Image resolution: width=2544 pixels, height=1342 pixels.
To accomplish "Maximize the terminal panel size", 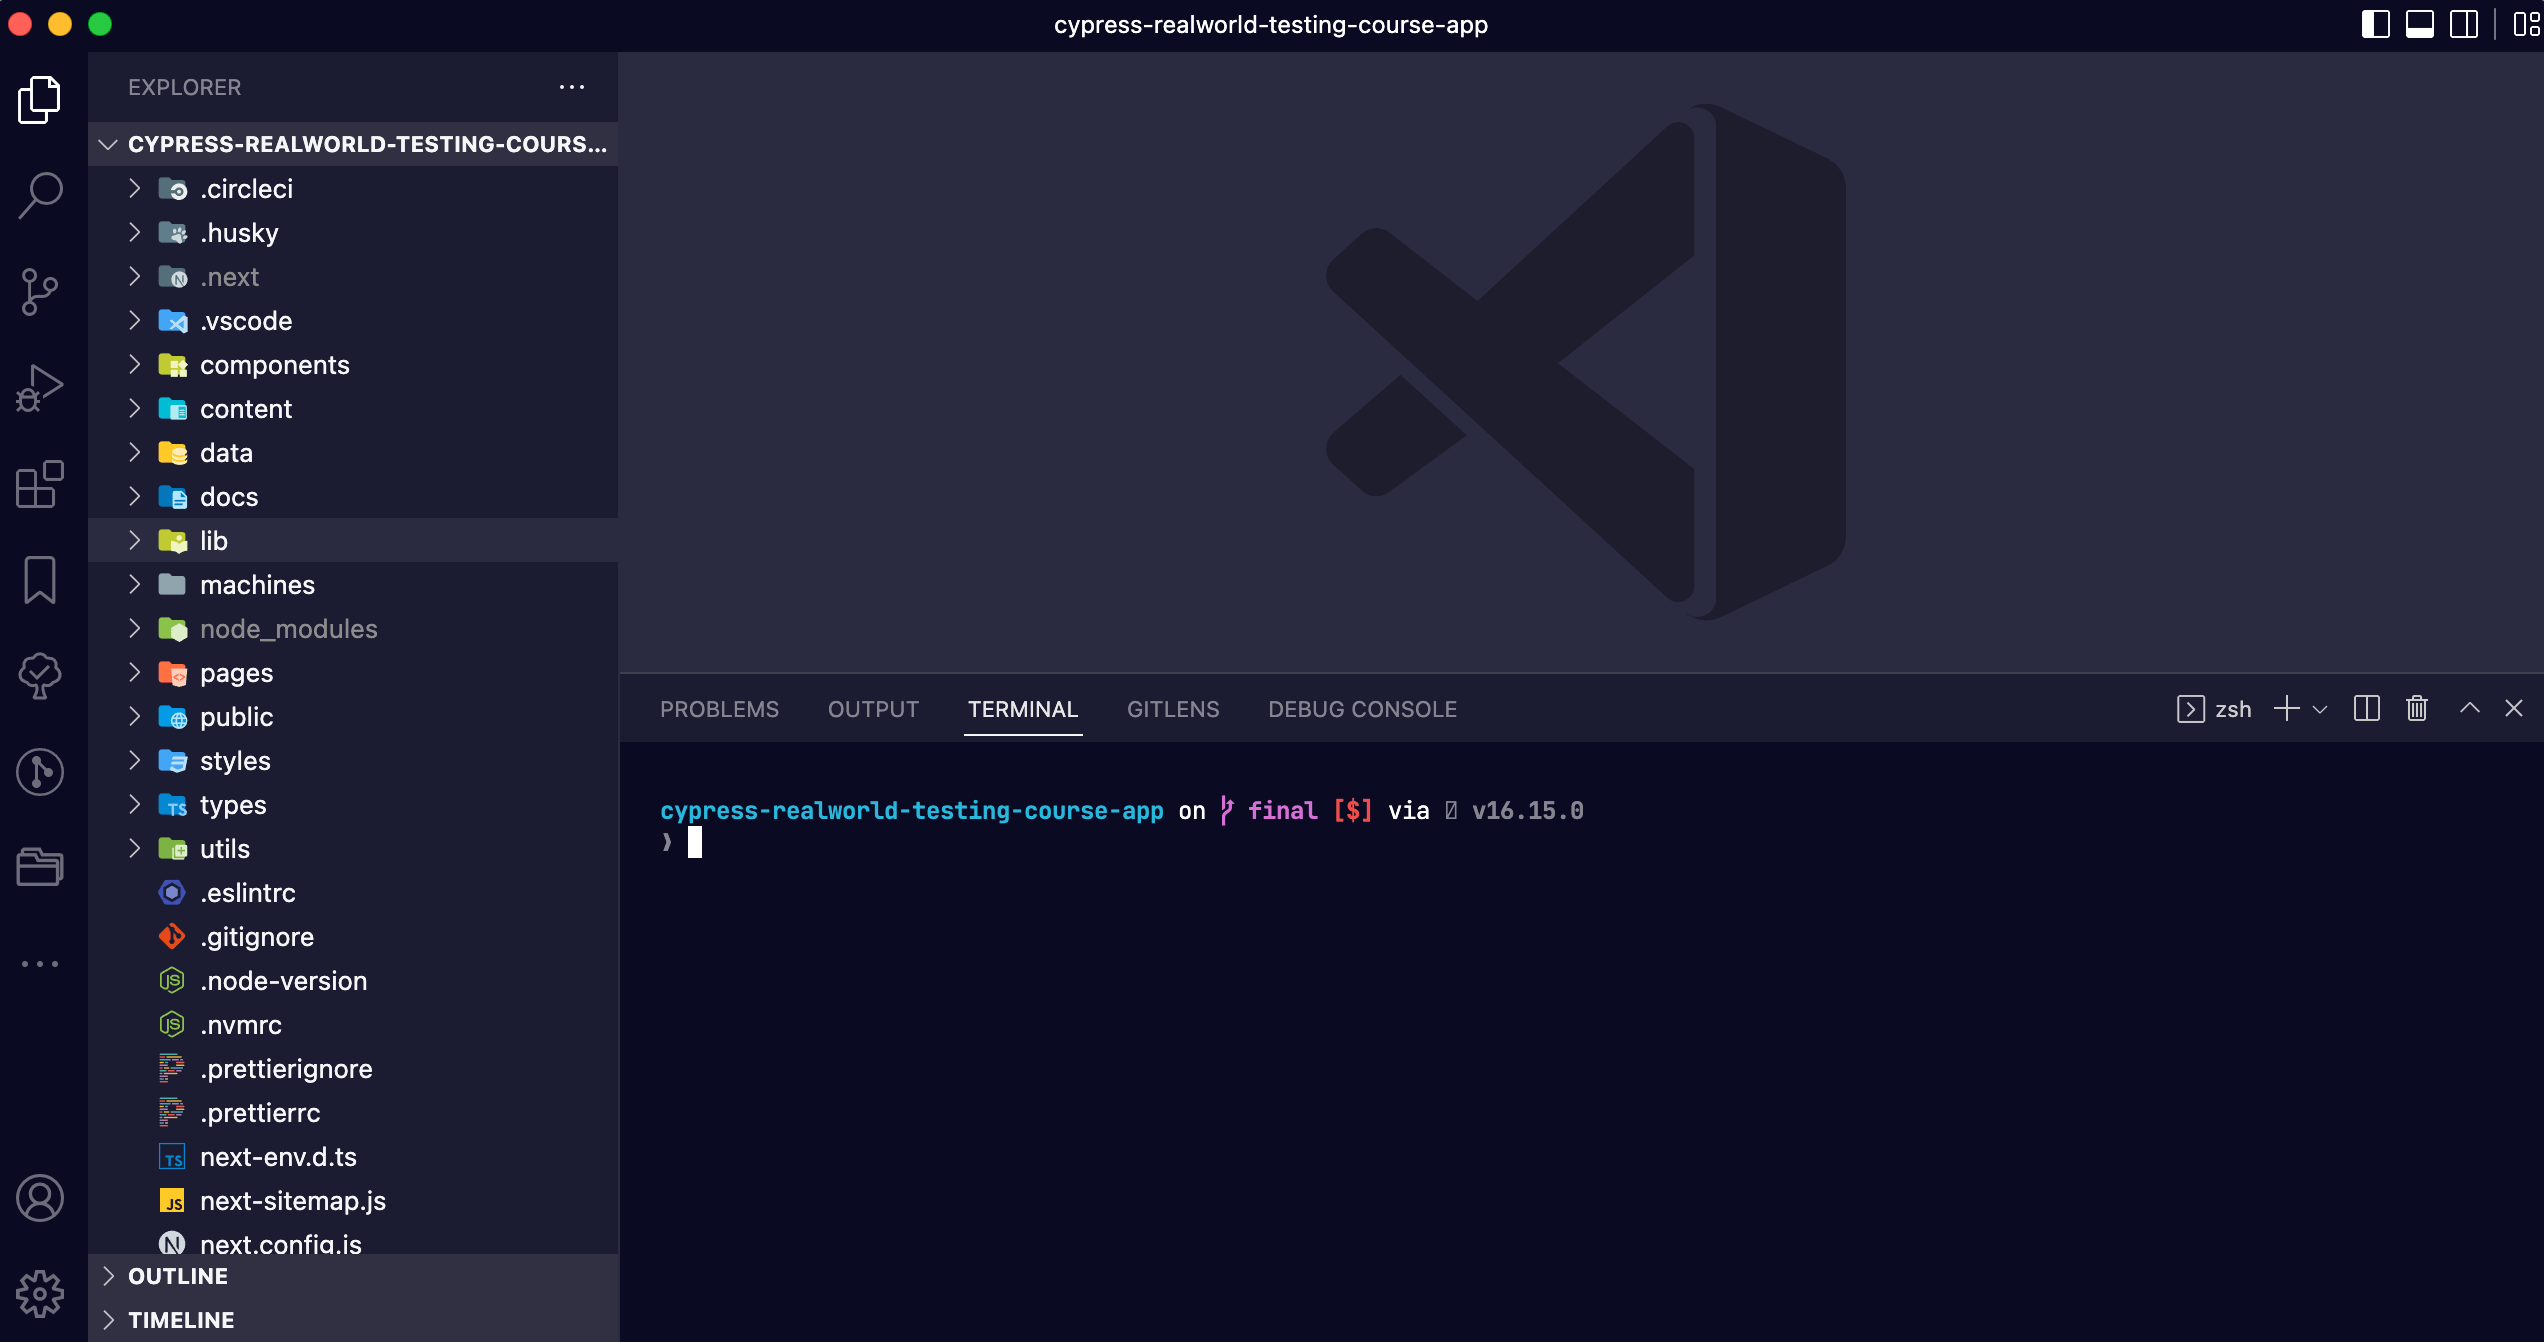I will [x=2469, y=709].
